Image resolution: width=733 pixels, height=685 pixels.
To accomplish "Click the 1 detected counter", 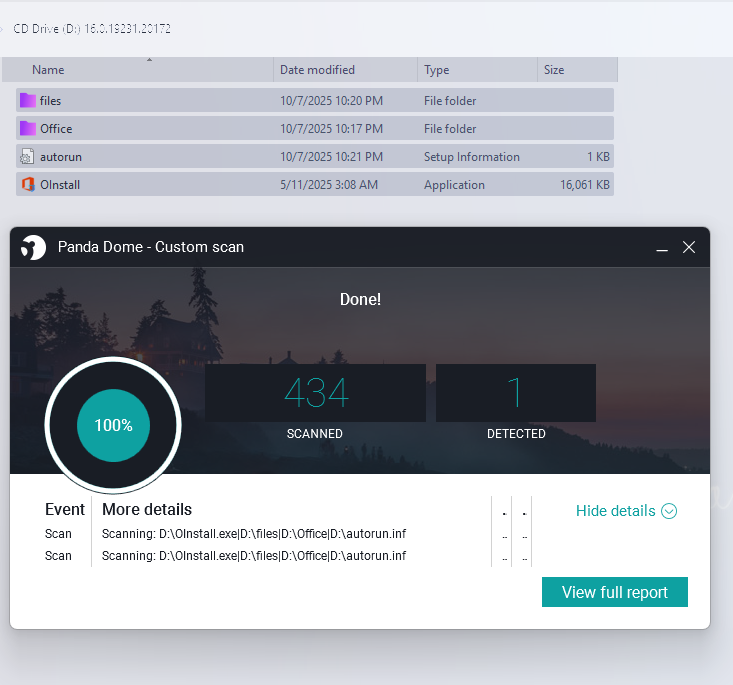I will pos(516,393).
